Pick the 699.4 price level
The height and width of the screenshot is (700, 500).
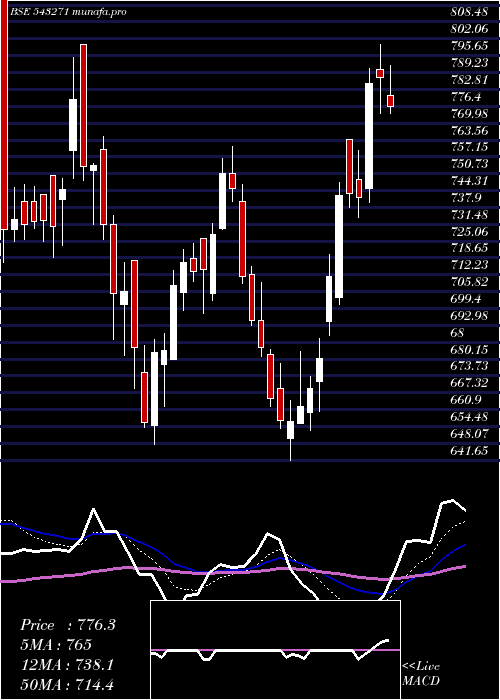[x=466, y=299]
